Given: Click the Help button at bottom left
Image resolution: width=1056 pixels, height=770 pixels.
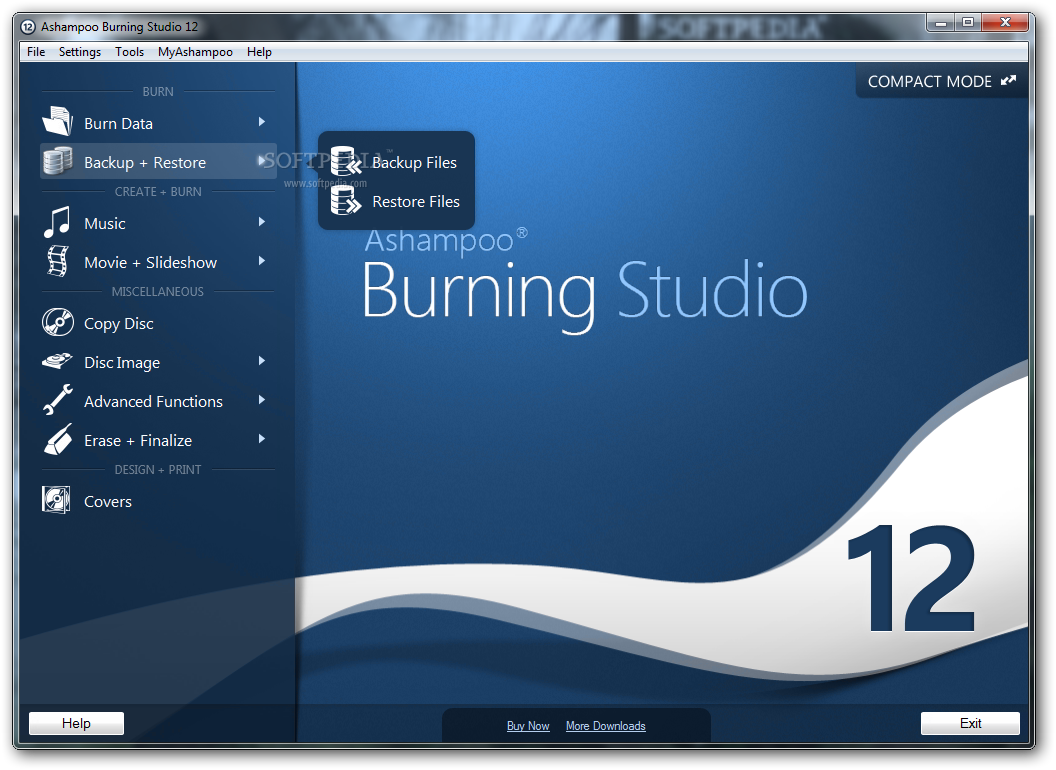Looking at the screenshot, I should pyautogui.click(x=76, y=724).
